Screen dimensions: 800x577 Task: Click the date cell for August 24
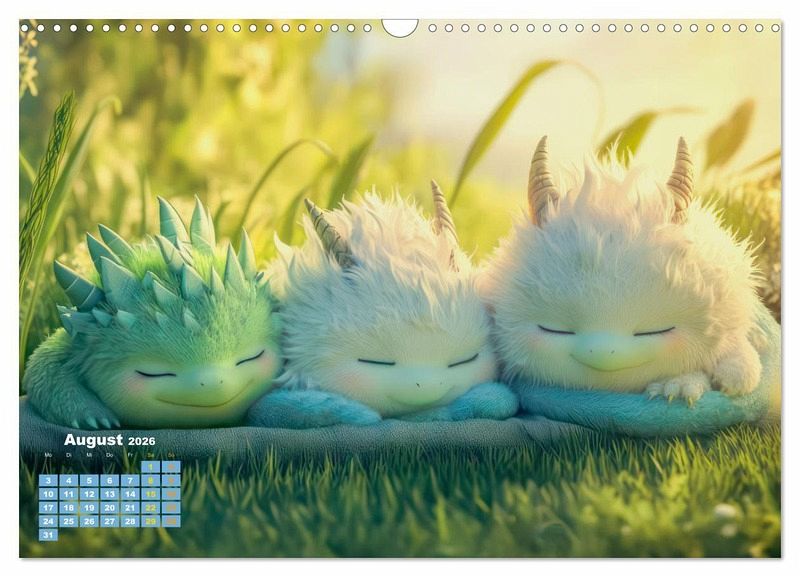[x=47, y=521]
